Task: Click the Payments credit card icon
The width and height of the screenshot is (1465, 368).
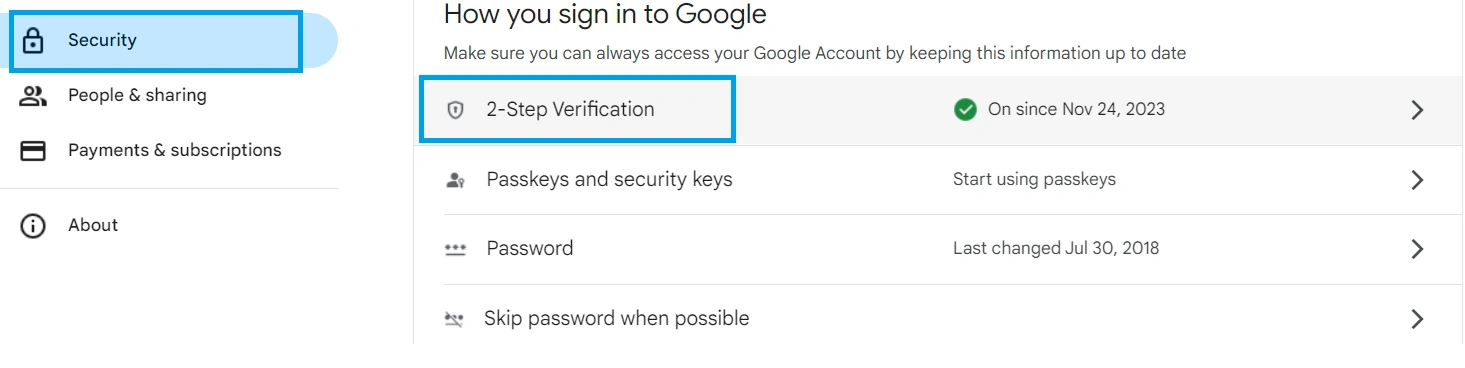Action: pyautogui.click(x=33, y=151)
